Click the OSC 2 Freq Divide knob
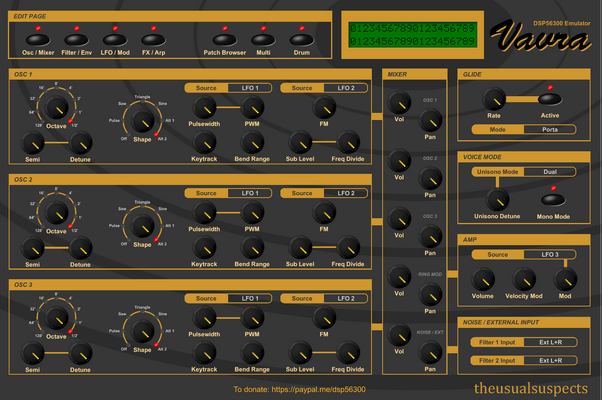 pyautogui.click(x=348, y=248)
